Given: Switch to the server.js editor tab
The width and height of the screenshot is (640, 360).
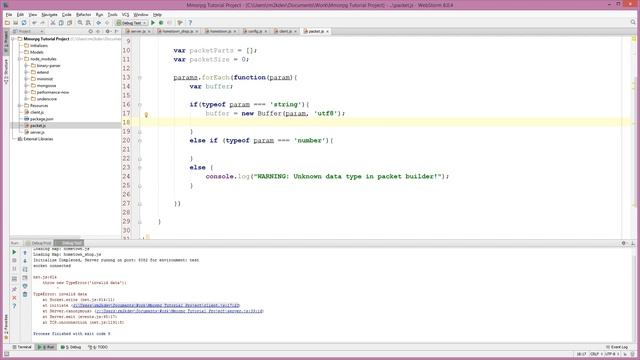Looking at the screenshot, I should tap(138, 31).
